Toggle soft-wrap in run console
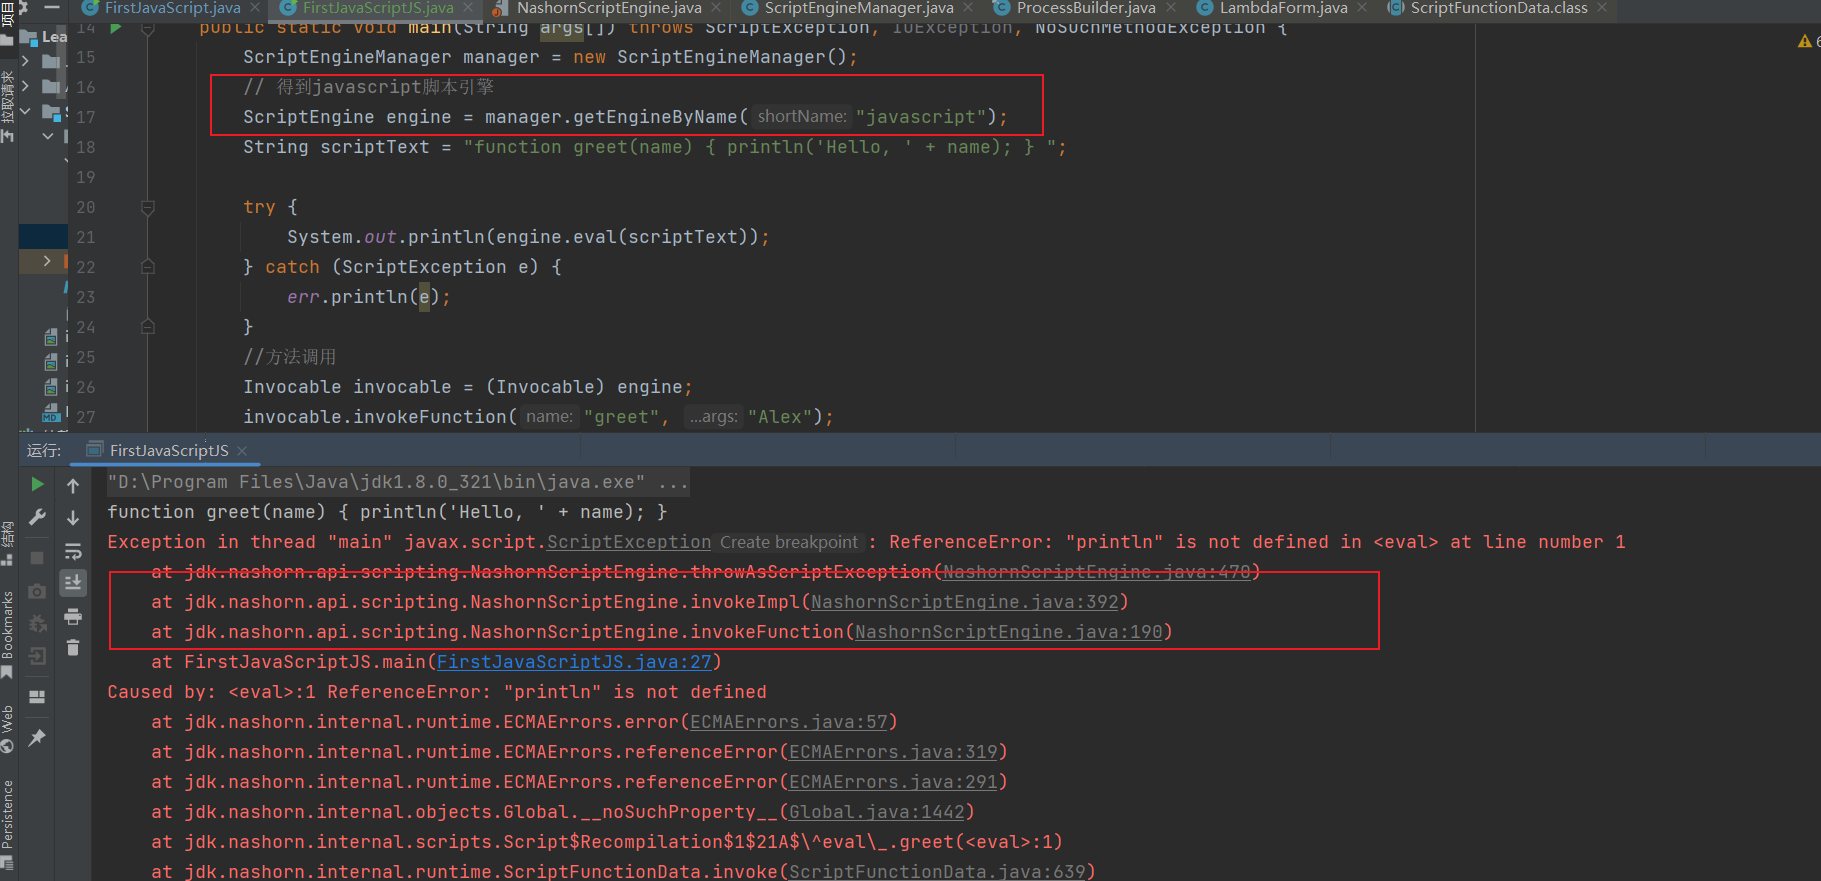1821x881 pixels. click(x=73, y=551)
